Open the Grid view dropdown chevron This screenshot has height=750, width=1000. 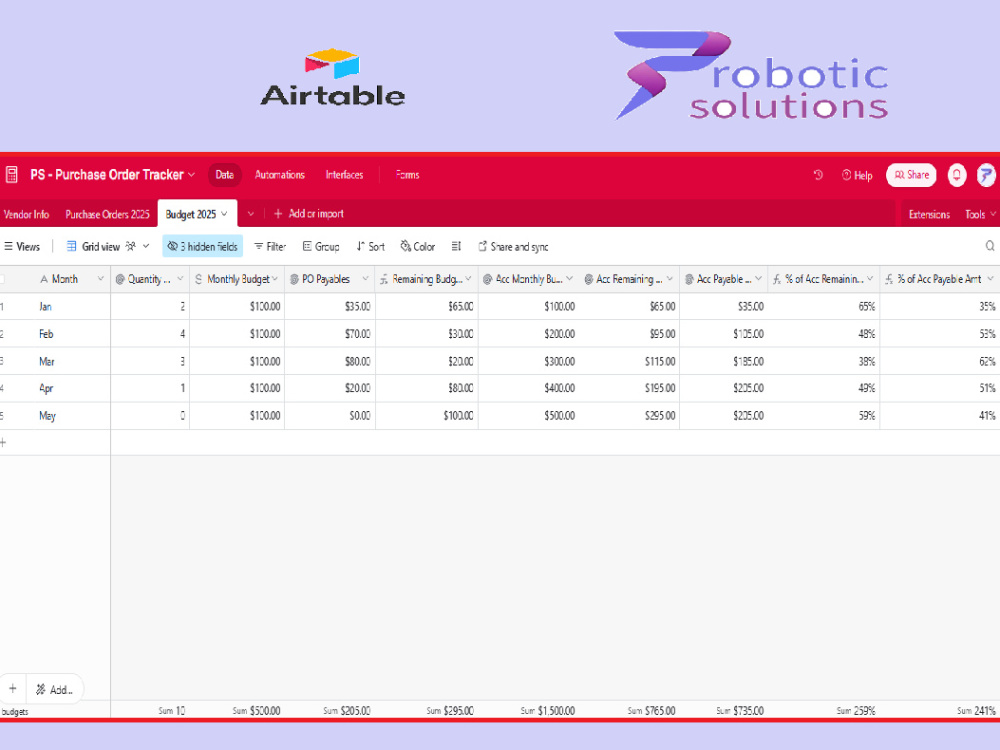pyautogui.click(x=146, y=246)
